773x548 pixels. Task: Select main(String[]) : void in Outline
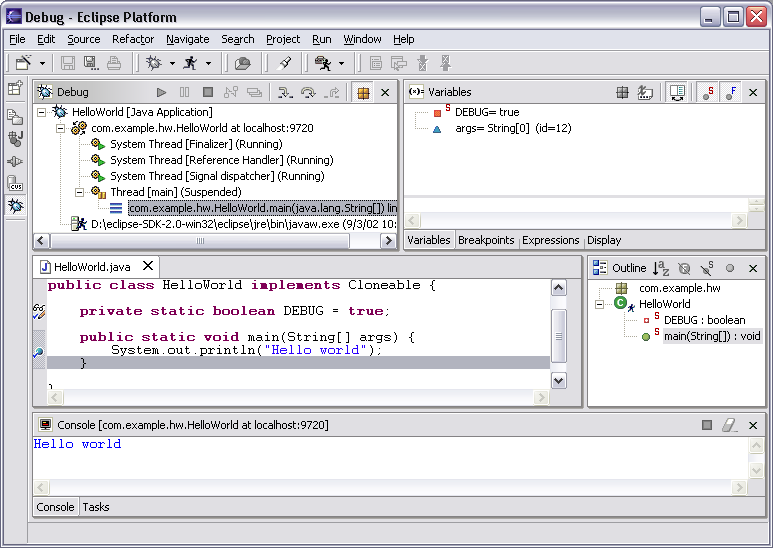pyautogui.click(x=712, y=336)
